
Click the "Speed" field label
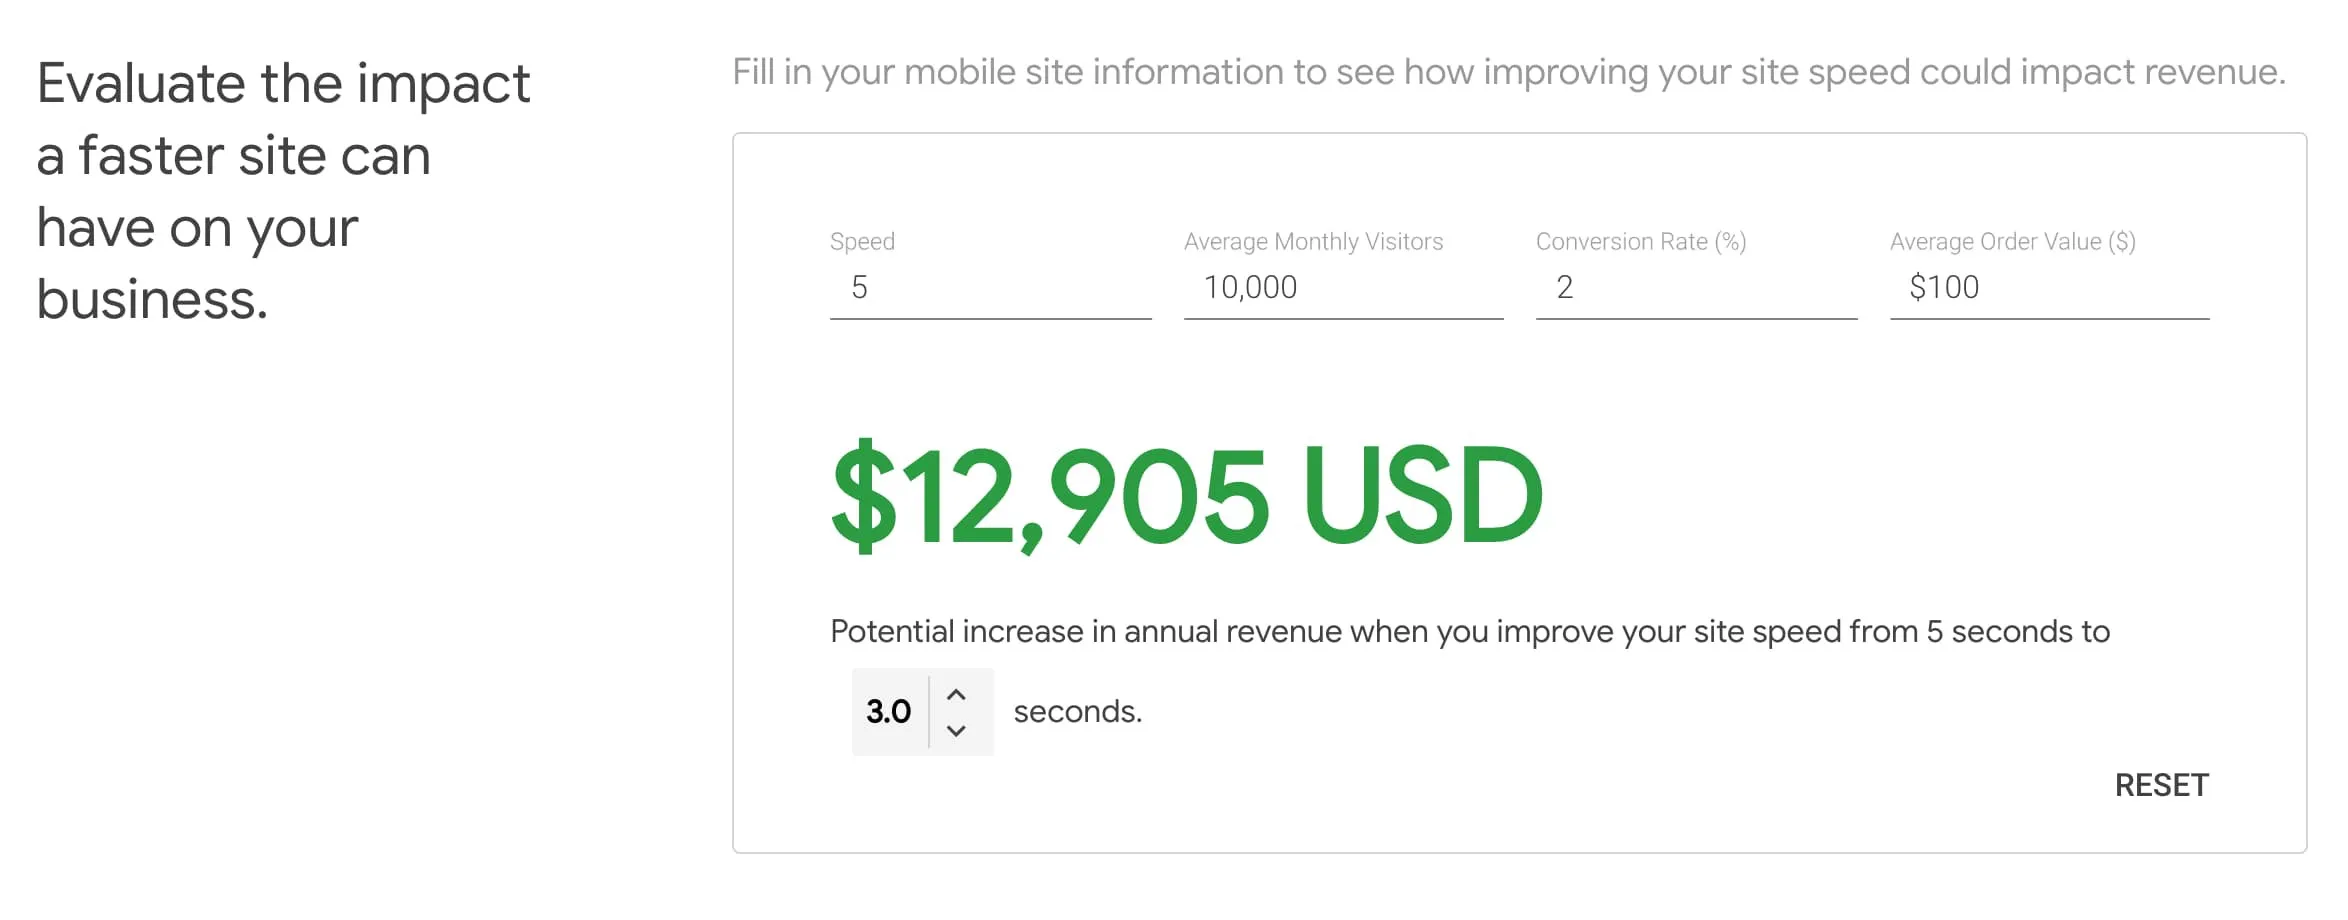(862, 242)
